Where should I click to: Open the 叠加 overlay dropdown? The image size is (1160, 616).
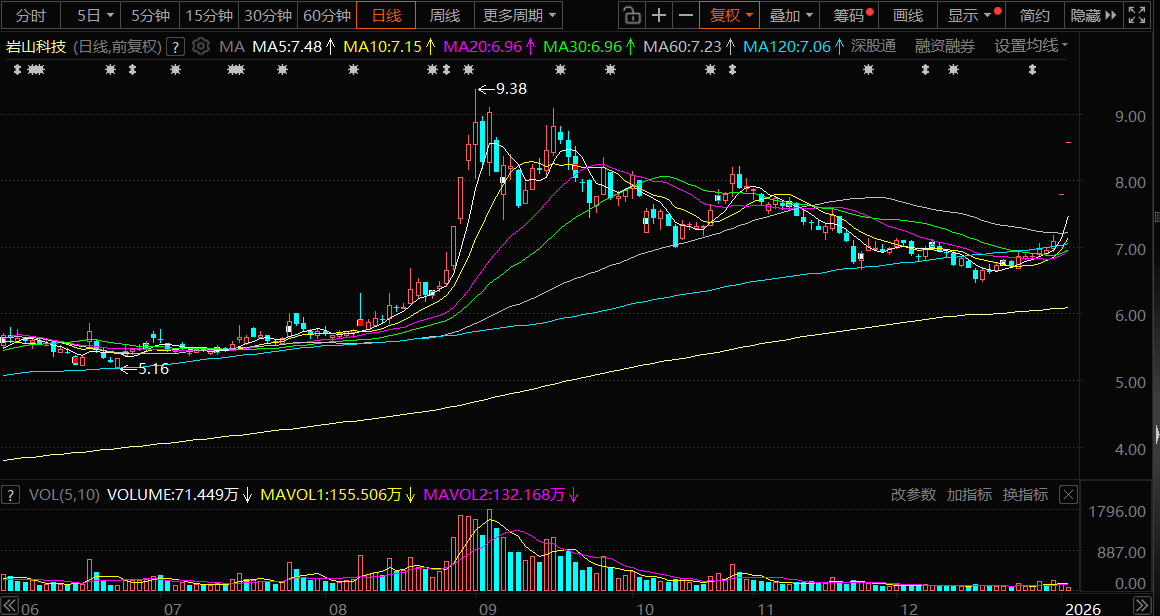[791, 15]
